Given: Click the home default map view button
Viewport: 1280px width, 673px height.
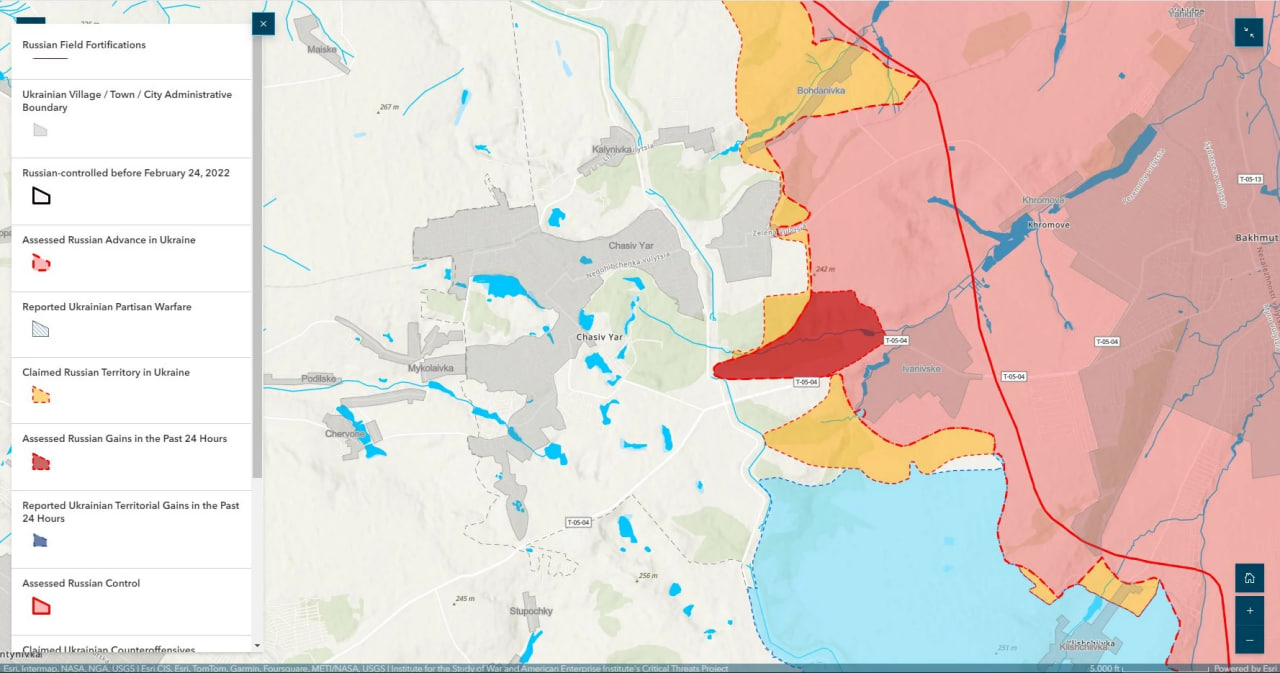Looking at the screenshot, I should [x=1248, y=578].
